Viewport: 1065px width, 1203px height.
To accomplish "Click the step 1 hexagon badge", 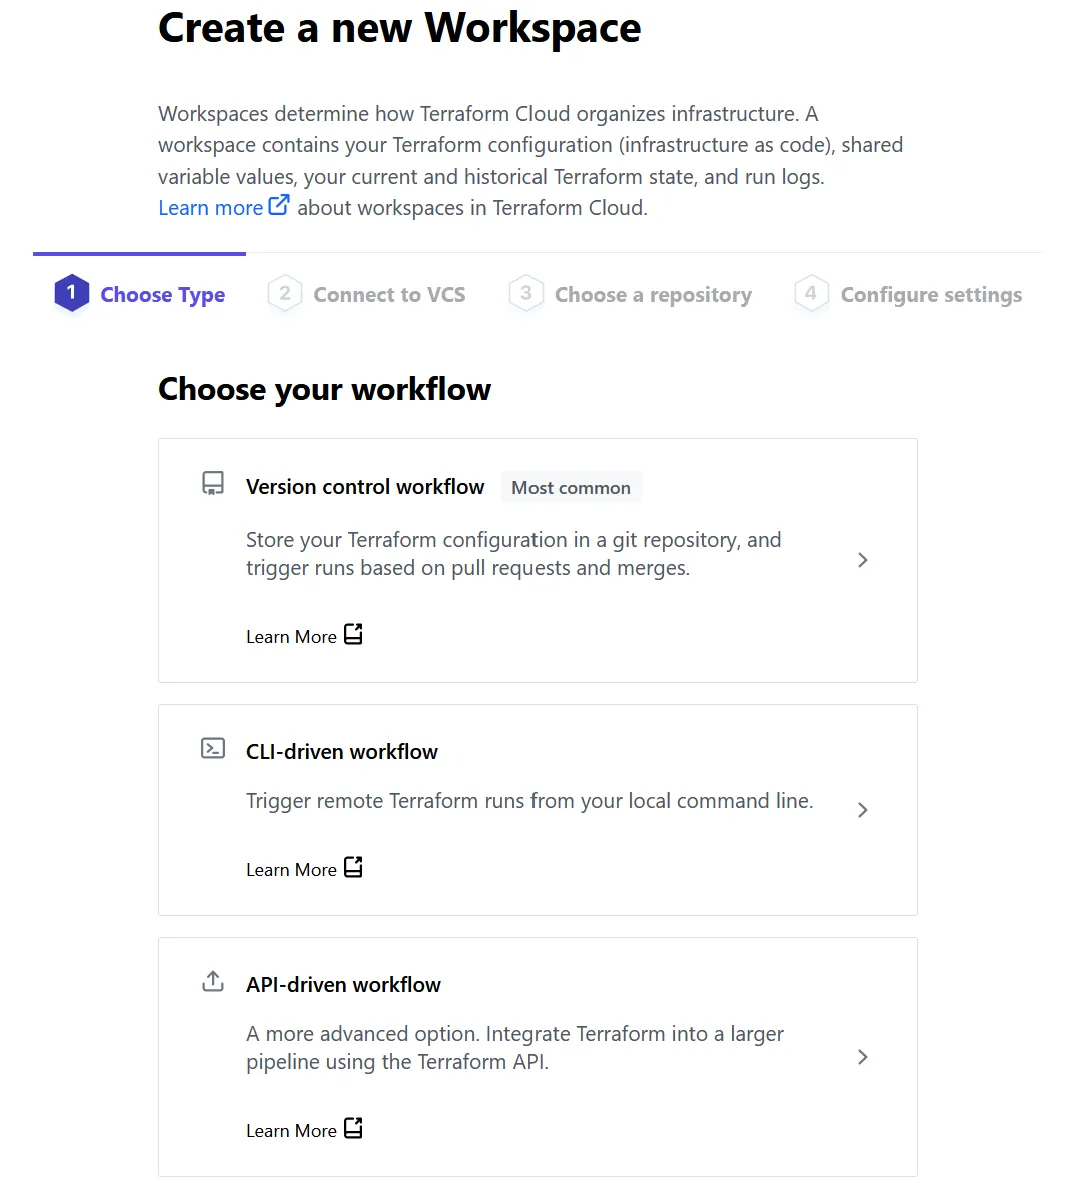I will click(x=71, y=293).
